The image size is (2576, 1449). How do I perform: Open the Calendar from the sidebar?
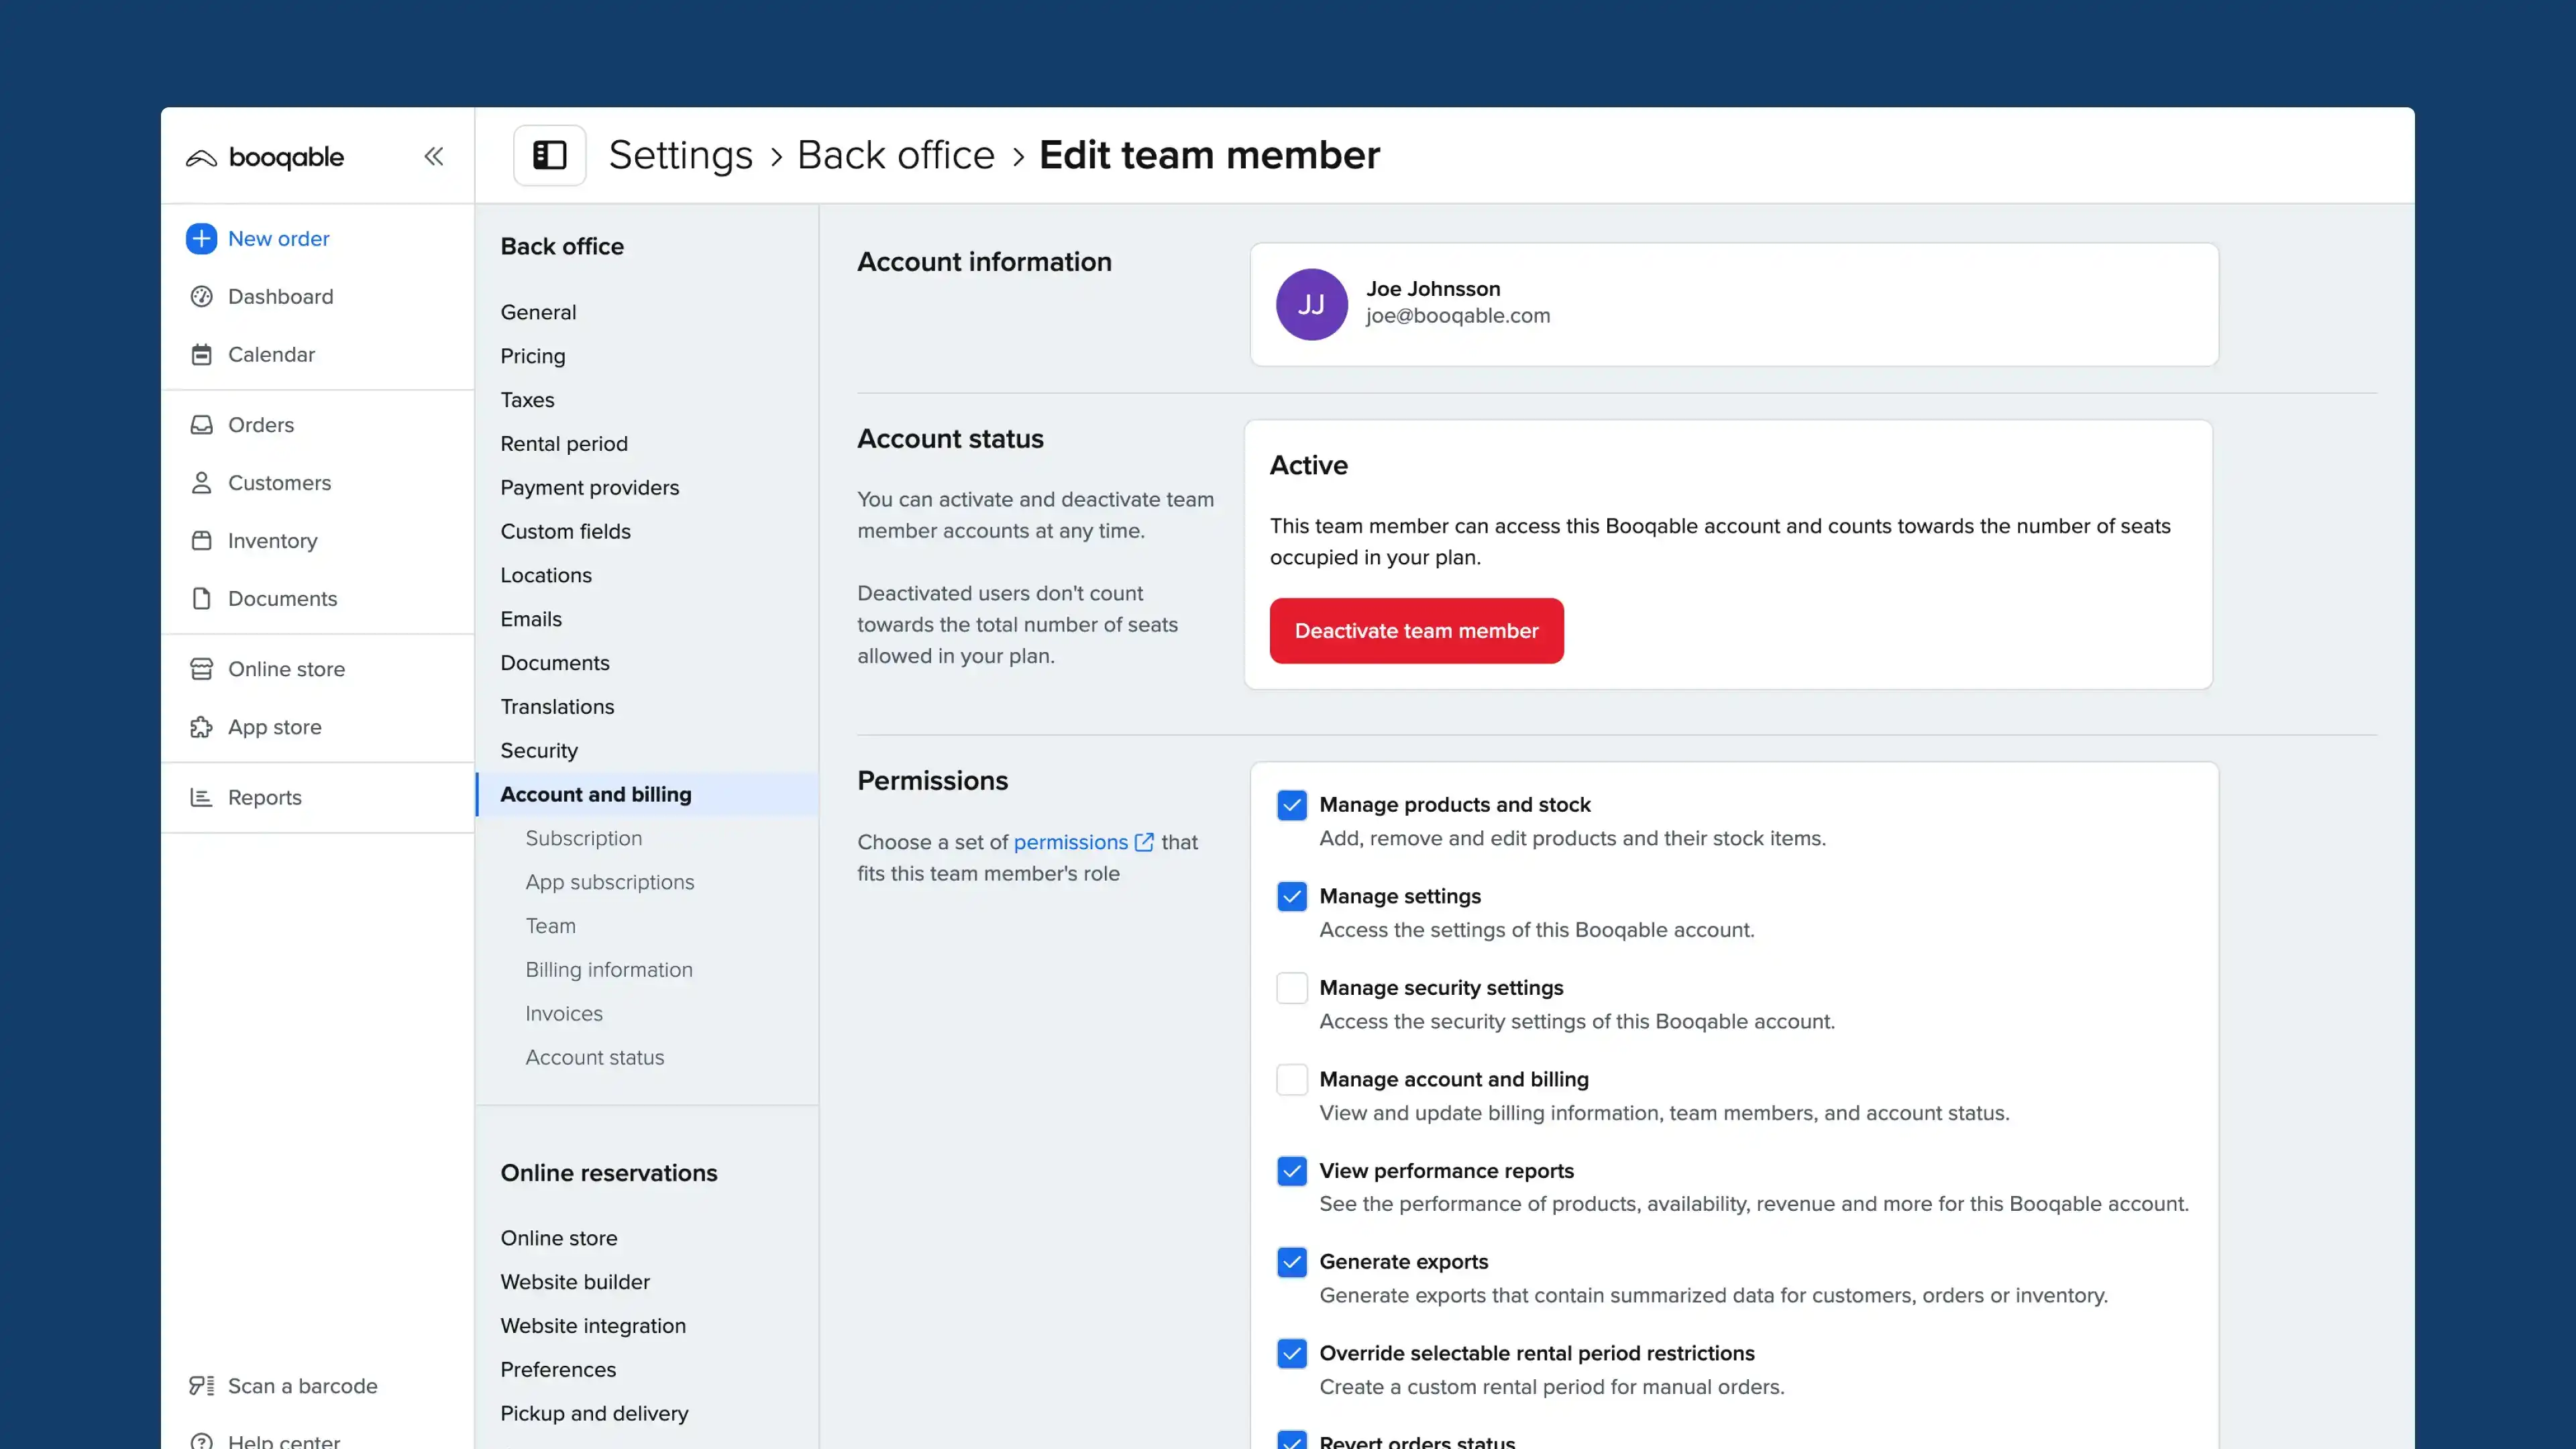[x=201, y=354]
